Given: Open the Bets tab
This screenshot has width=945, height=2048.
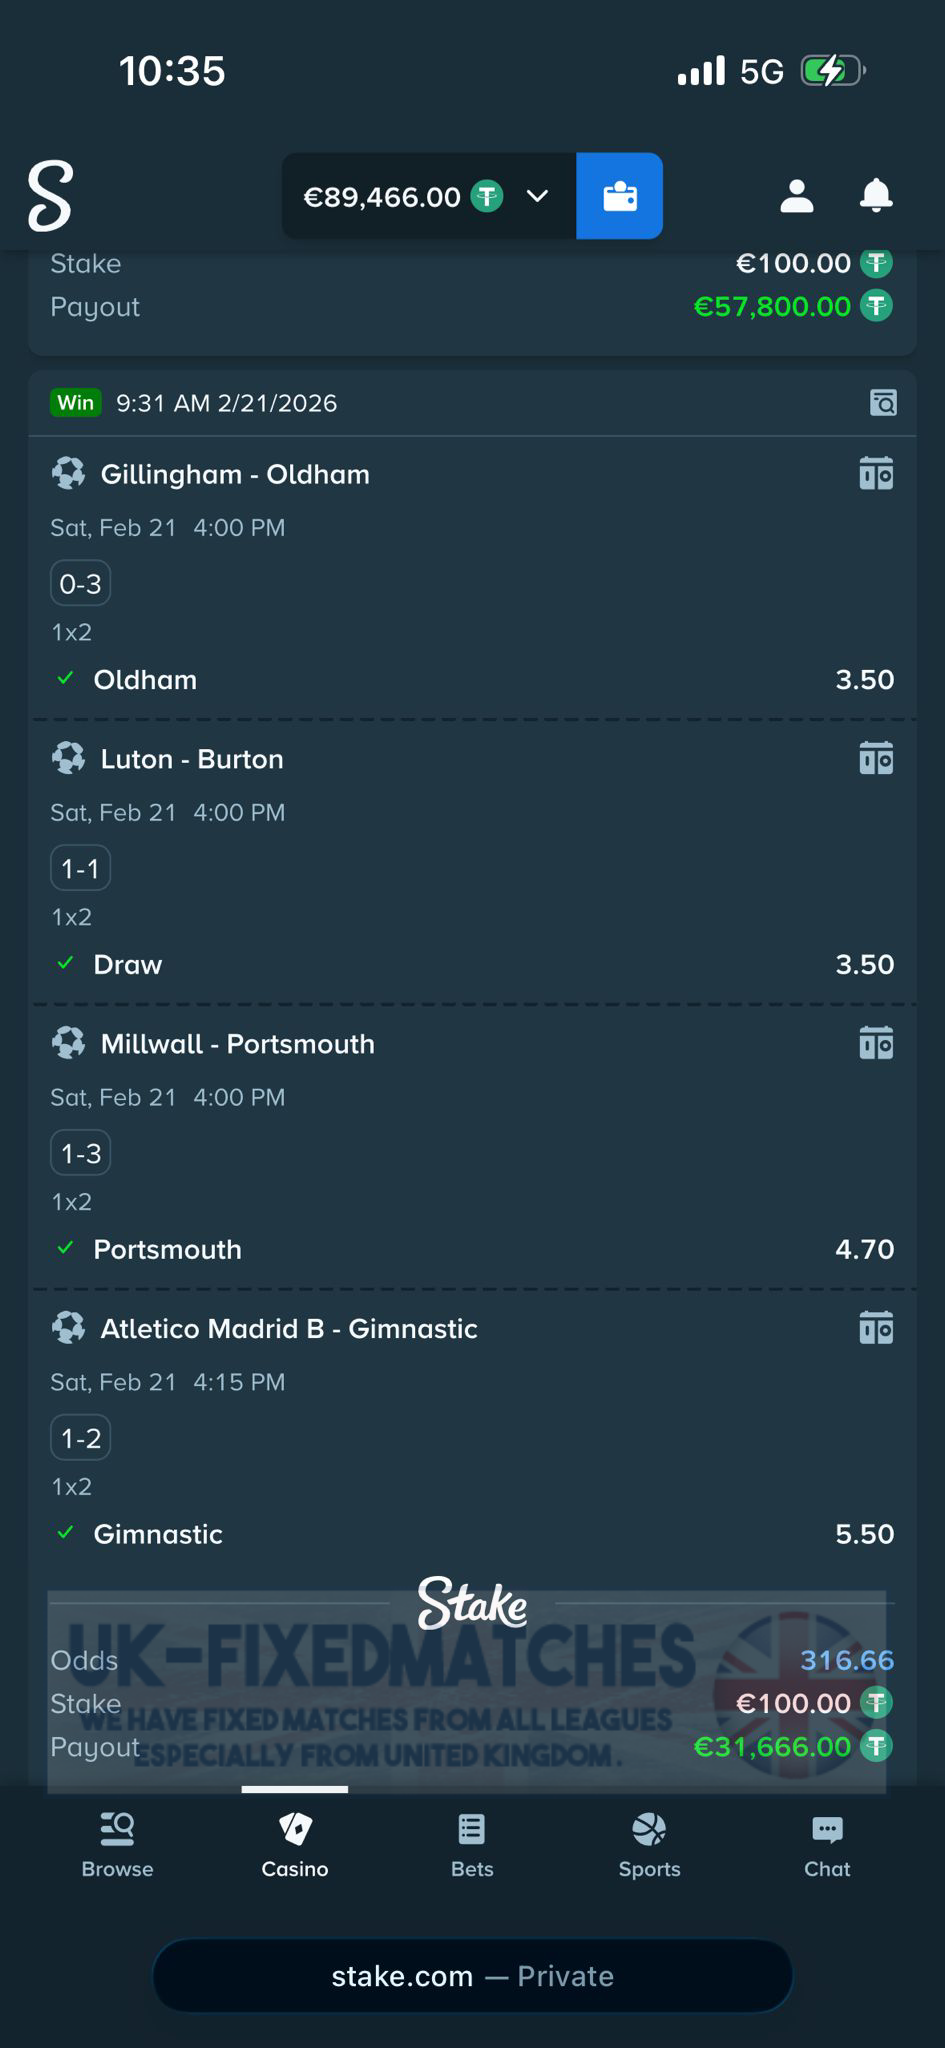Looking at the screenshot, I should 472,1846.
